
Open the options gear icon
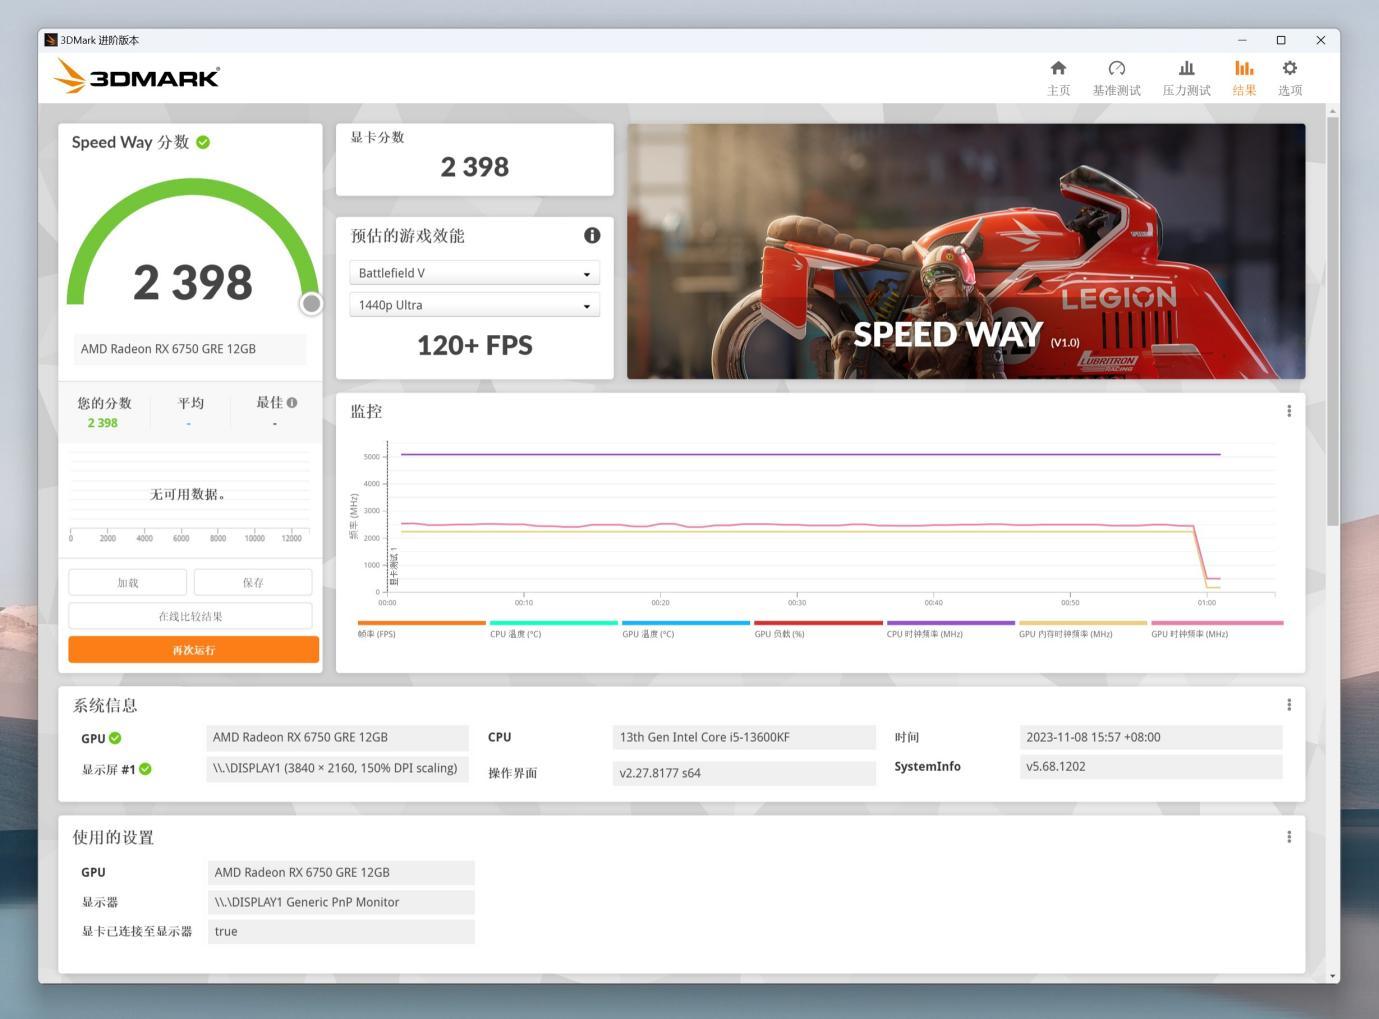click(x=1290, y=68)
